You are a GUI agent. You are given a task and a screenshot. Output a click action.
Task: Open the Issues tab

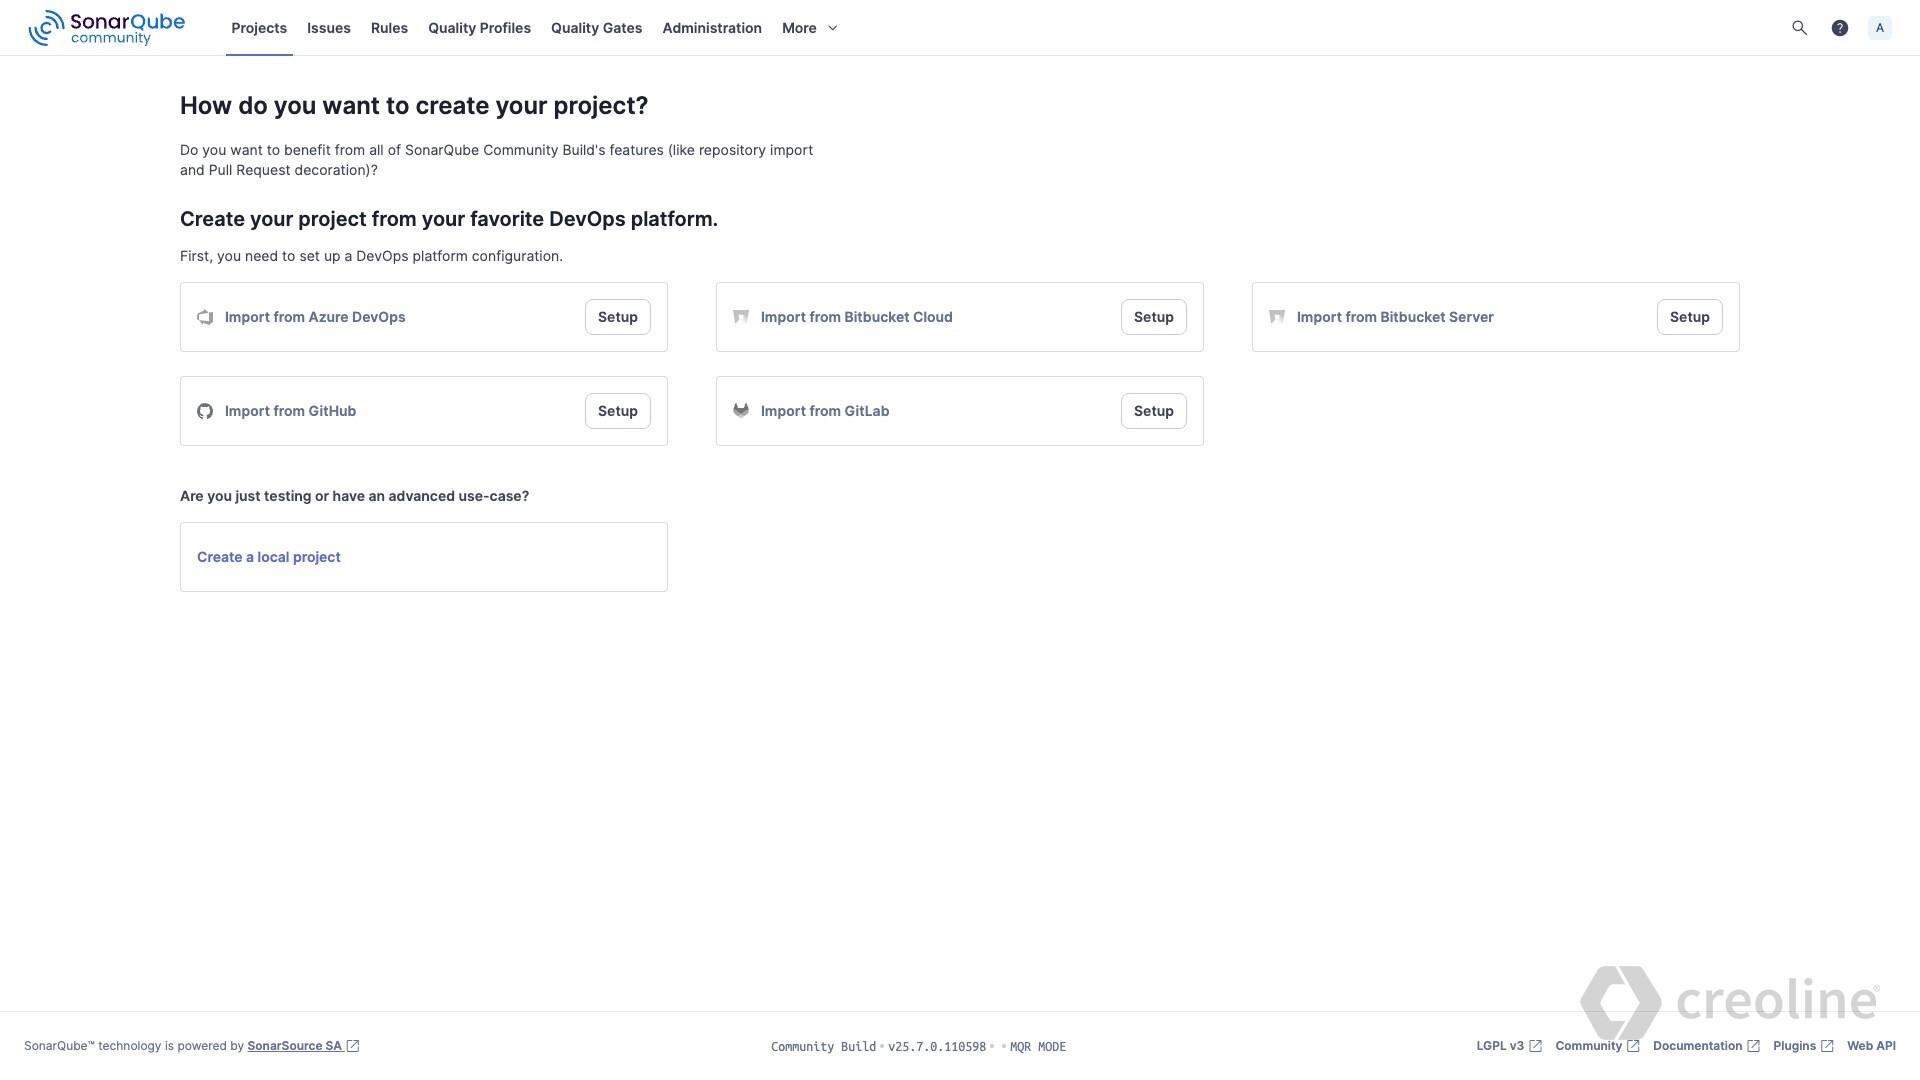pyautogui.click(x=329, y=28)
